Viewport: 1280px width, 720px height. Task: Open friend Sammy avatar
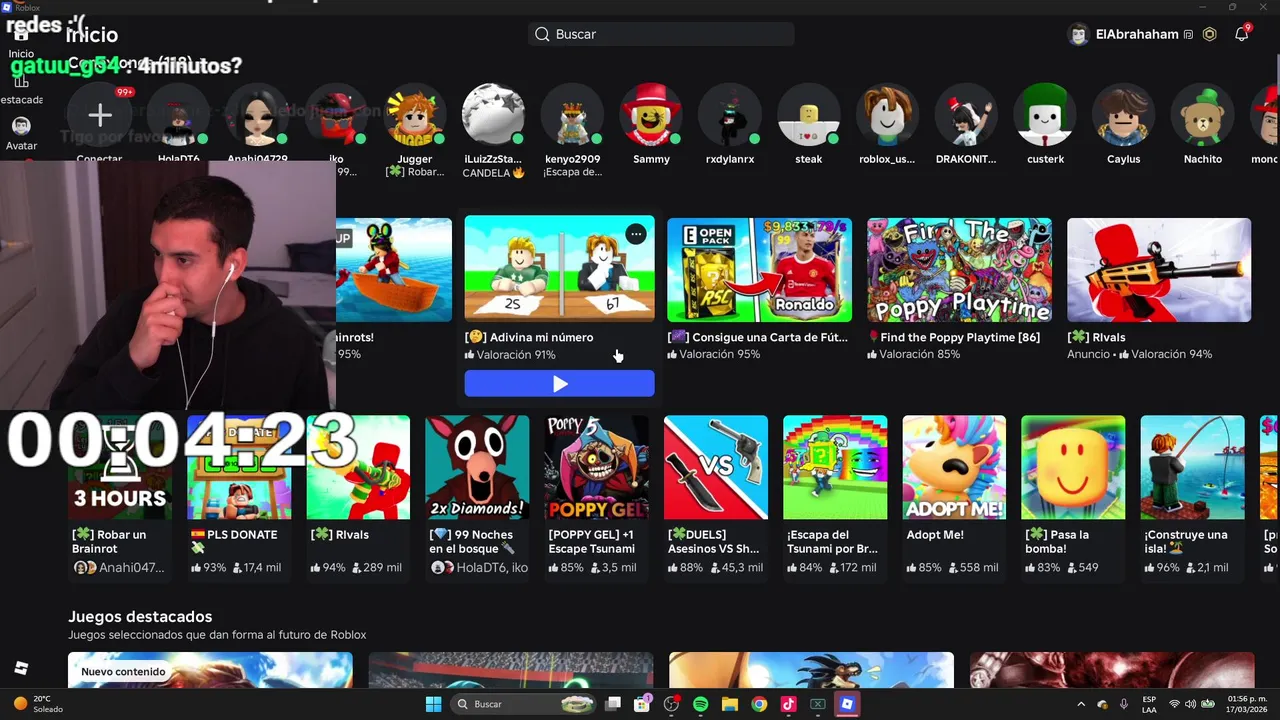tap(651, 116)
